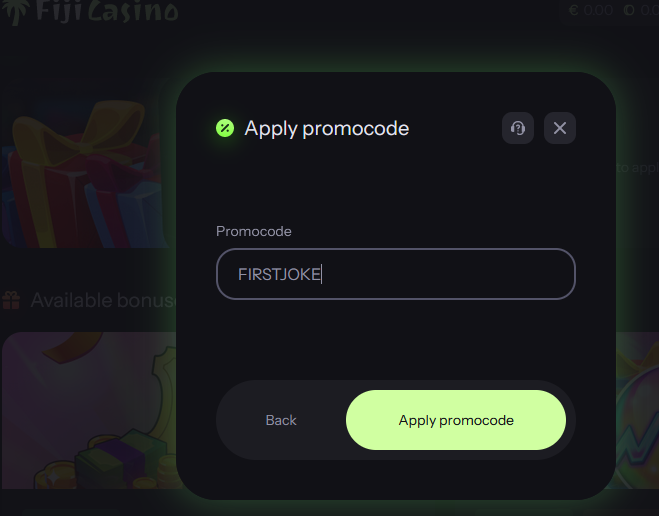Image resolution: width=659 pixels, height=516 pixels.
Task: Submit using the Apply promocode button
Action: pyautogui.click(x=456, y=420)
